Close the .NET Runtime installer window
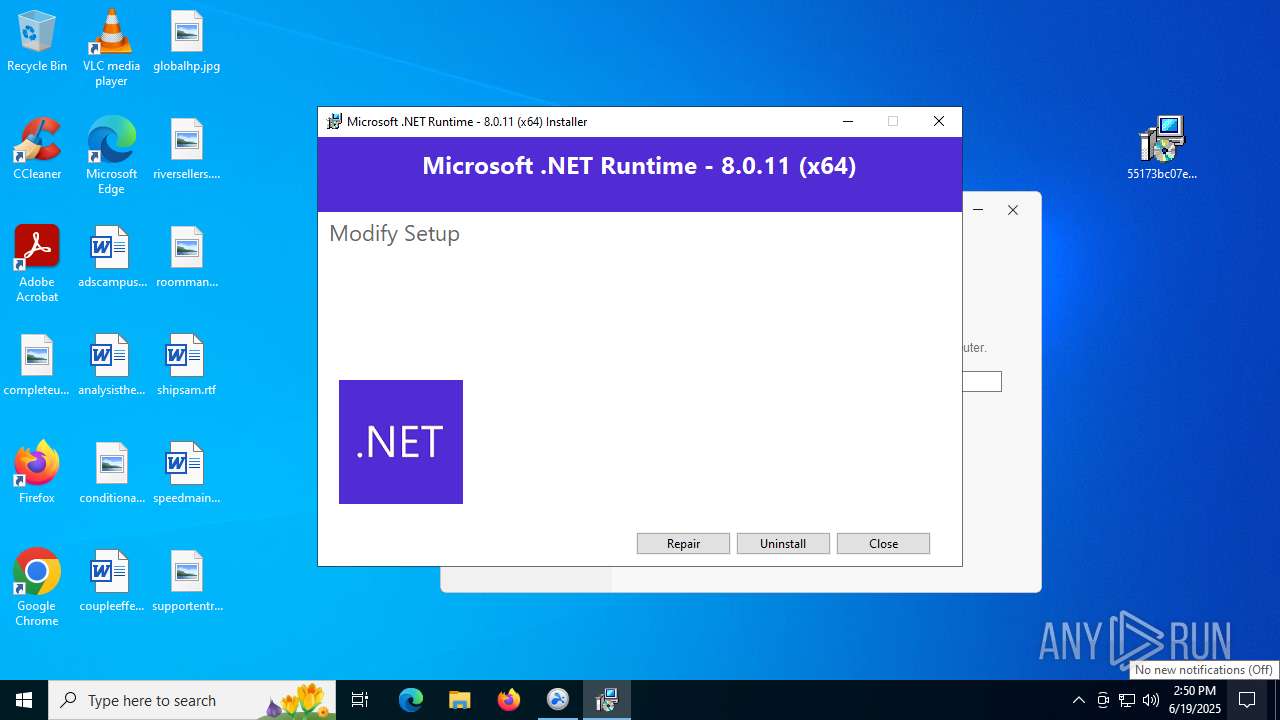The image size is (1280, 720). coord(938,121)
